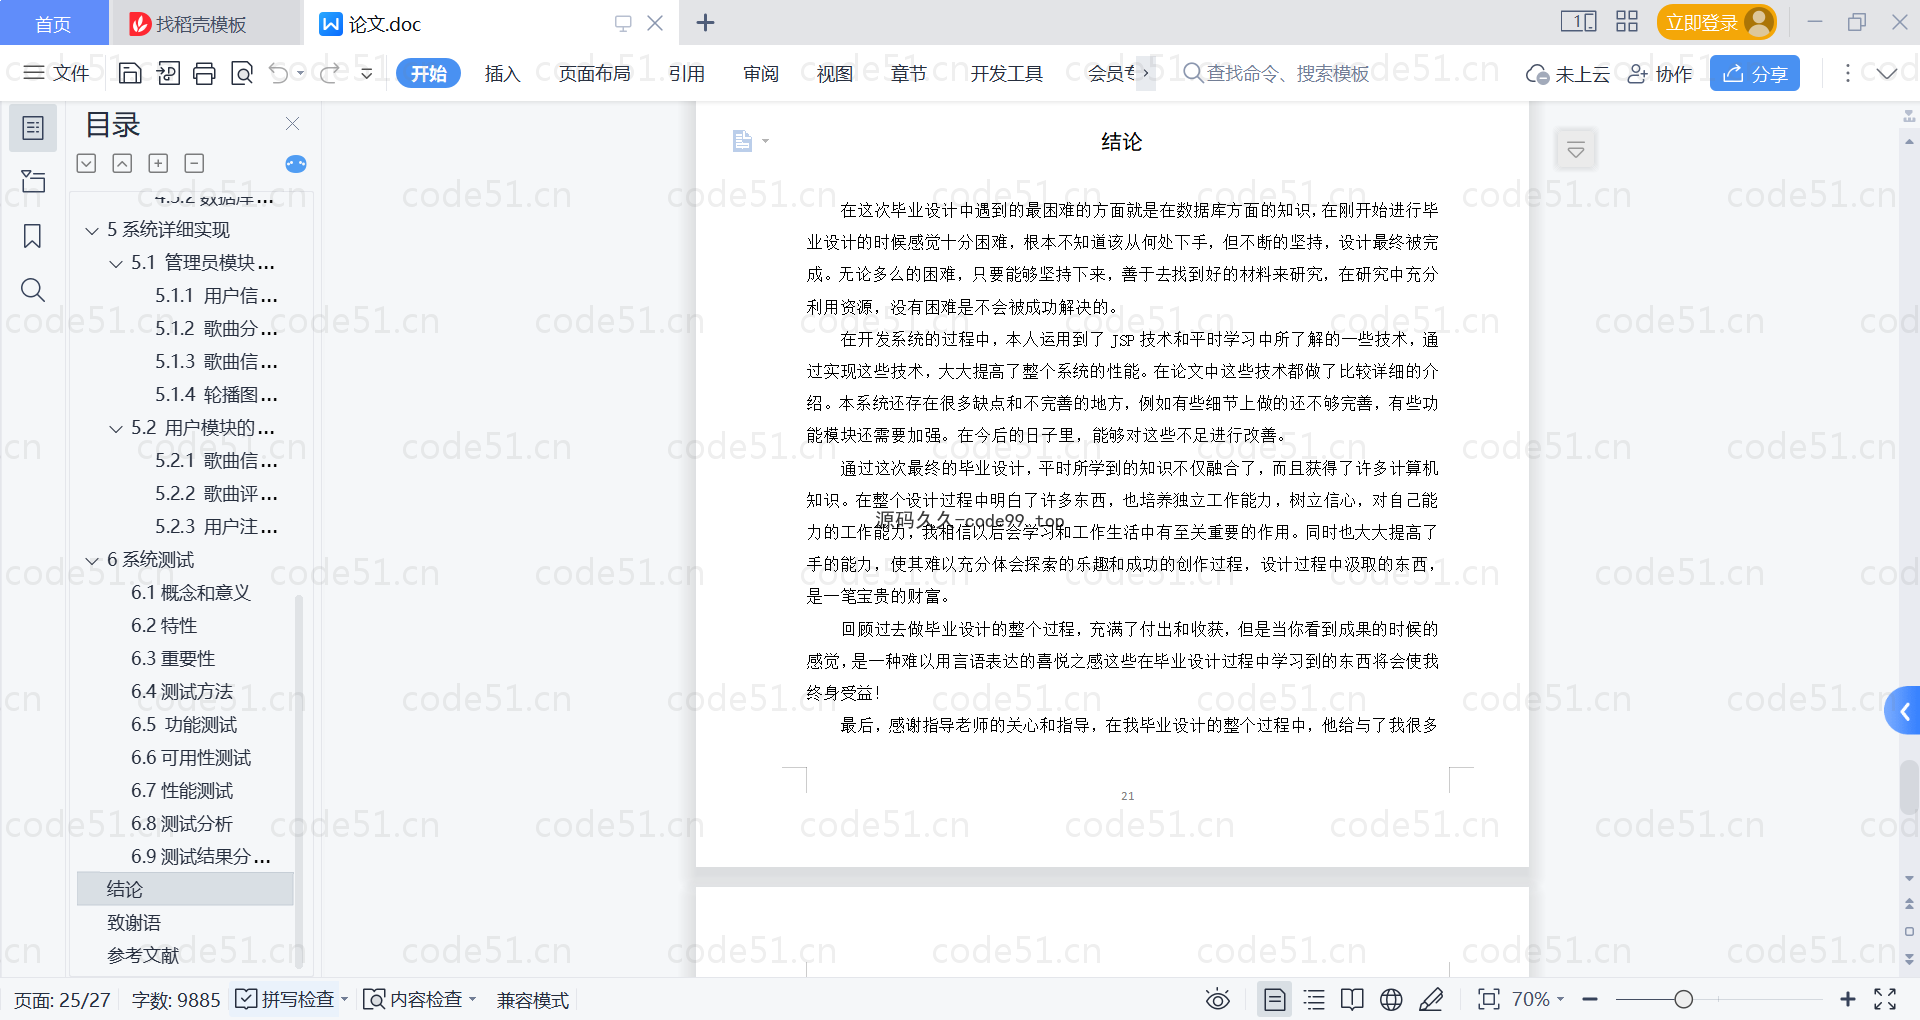Select the 引用 ribbon tab
This screenshot has width=1920, height=1020.
tap(687, 73)
